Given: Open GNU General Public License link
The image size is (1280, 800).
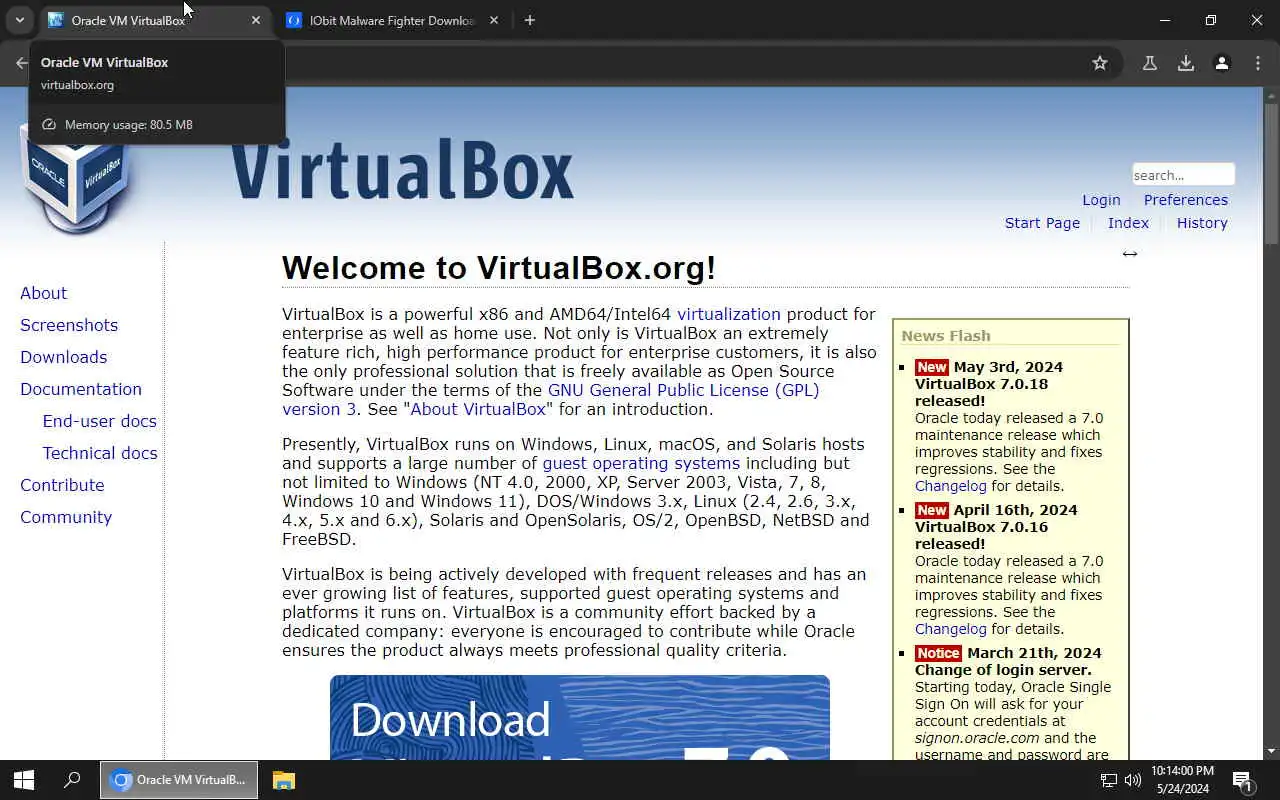Looking at the screenshot, I should pyautogui.click(x=683, y=390).
